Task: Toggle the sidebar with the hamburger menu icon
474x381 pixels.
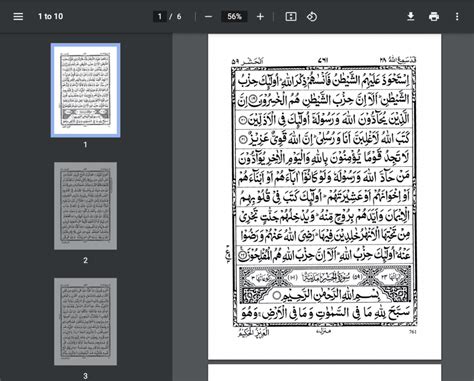Action: (x=18, y=16)
